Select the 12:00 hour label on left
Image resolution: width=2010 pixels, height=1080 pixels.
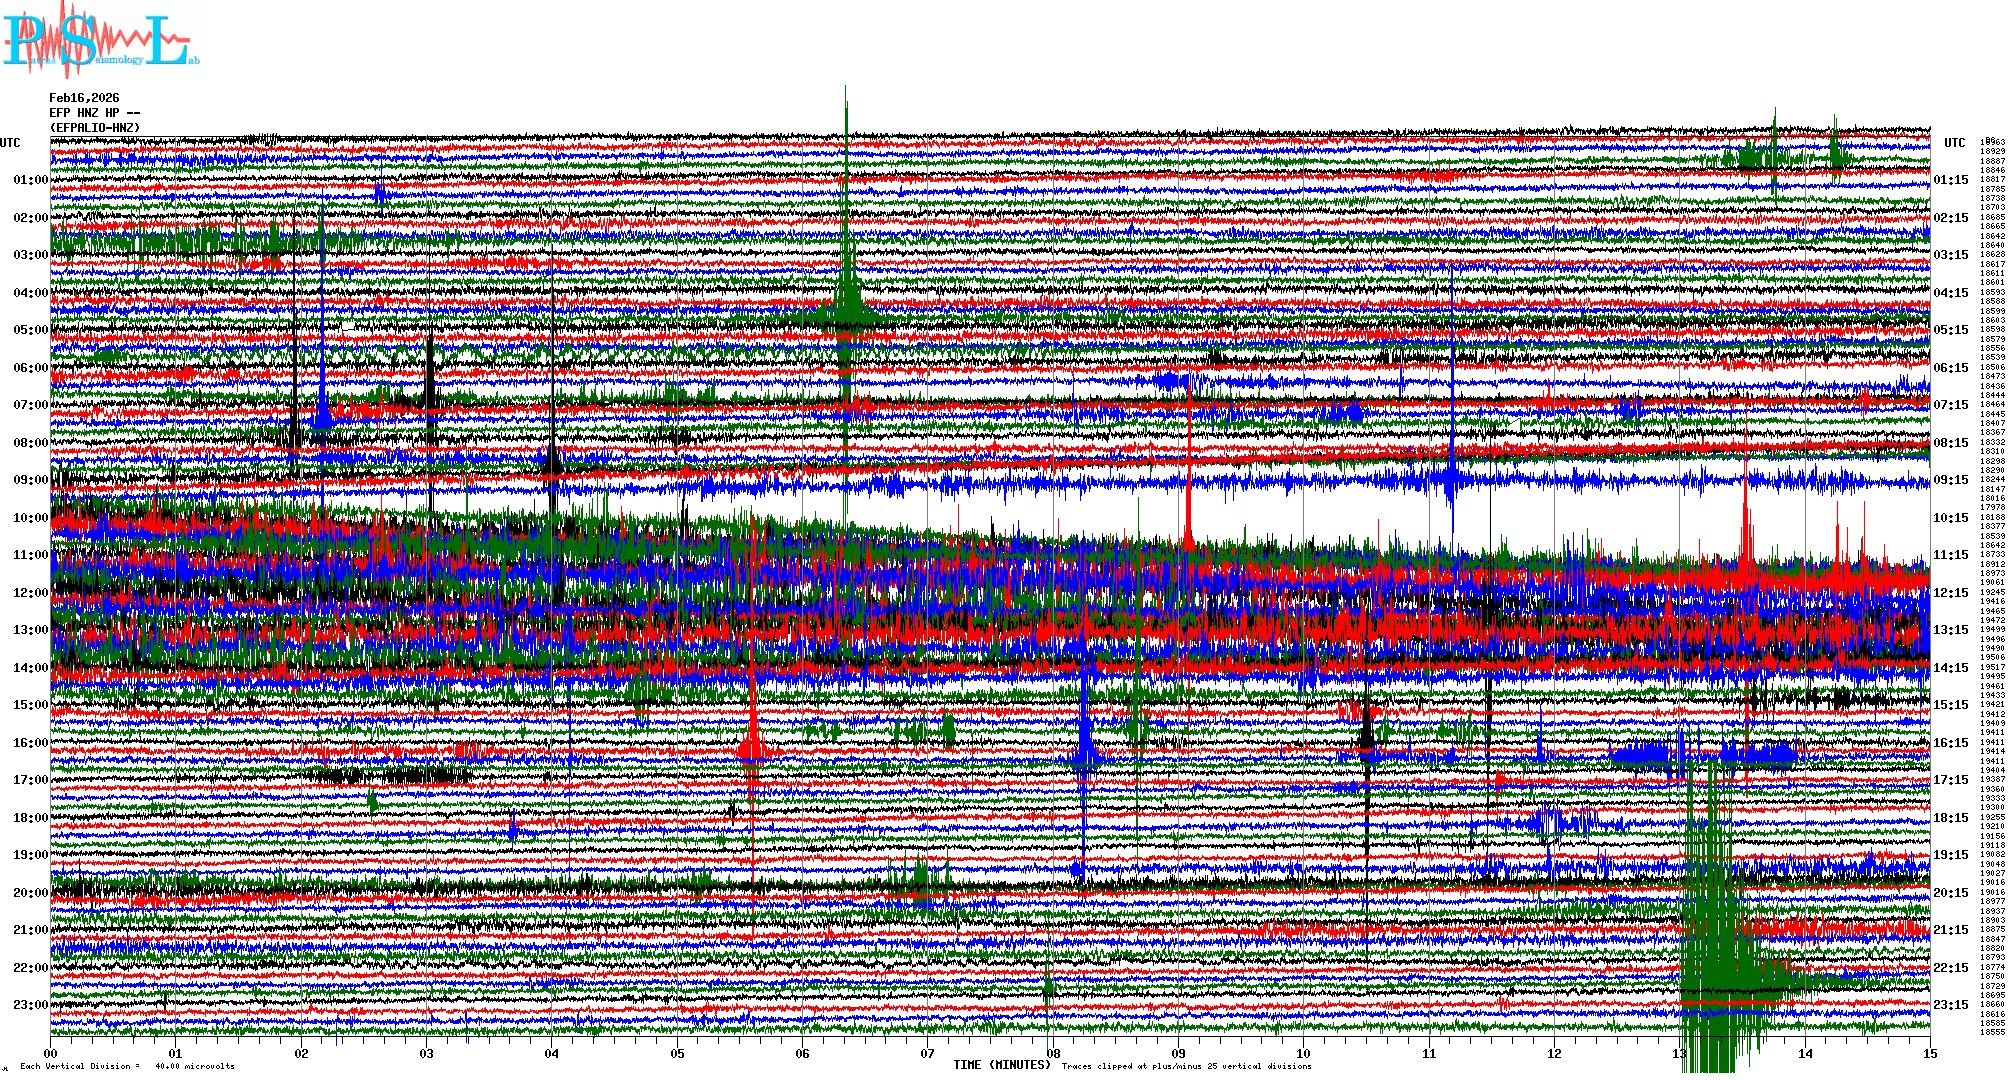[x=30, y=593]
